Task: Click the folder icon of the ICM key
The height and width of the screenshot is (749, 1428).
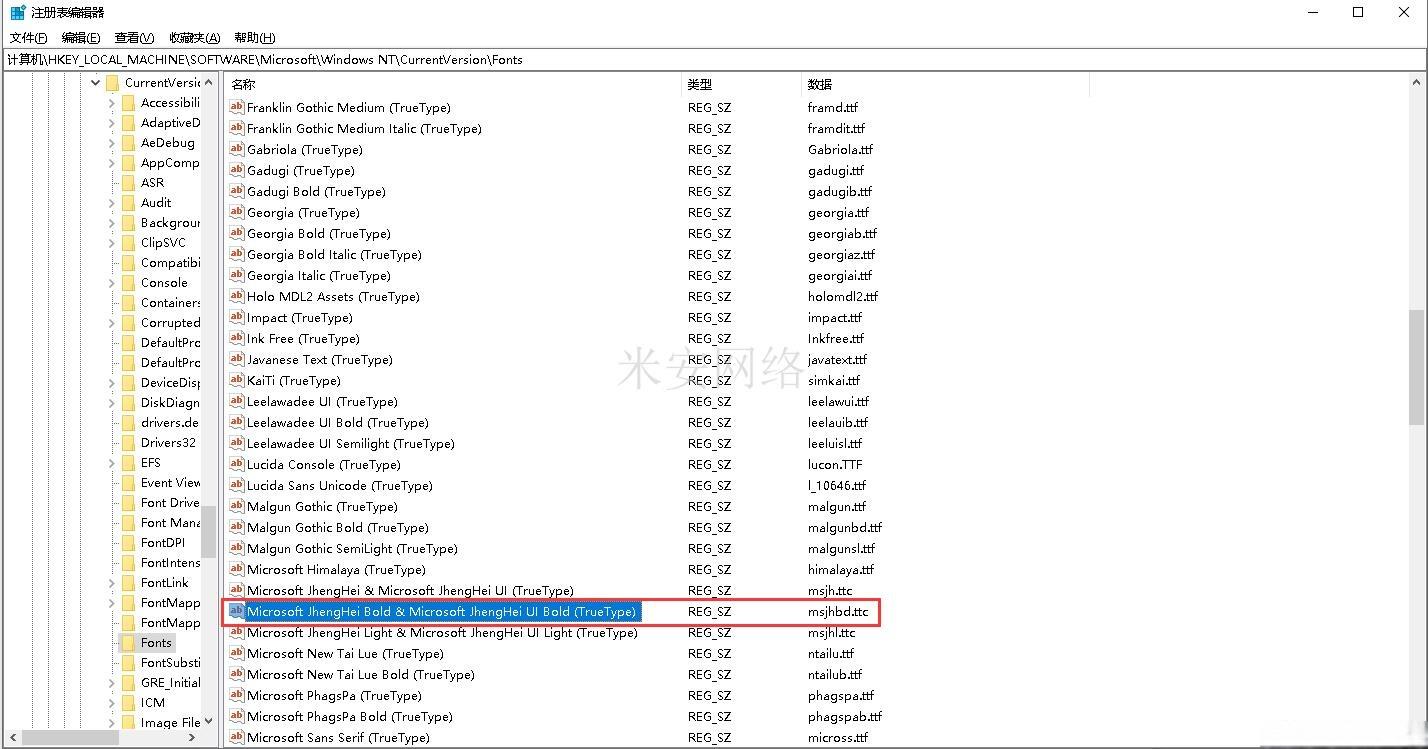Action: point(128,702)
